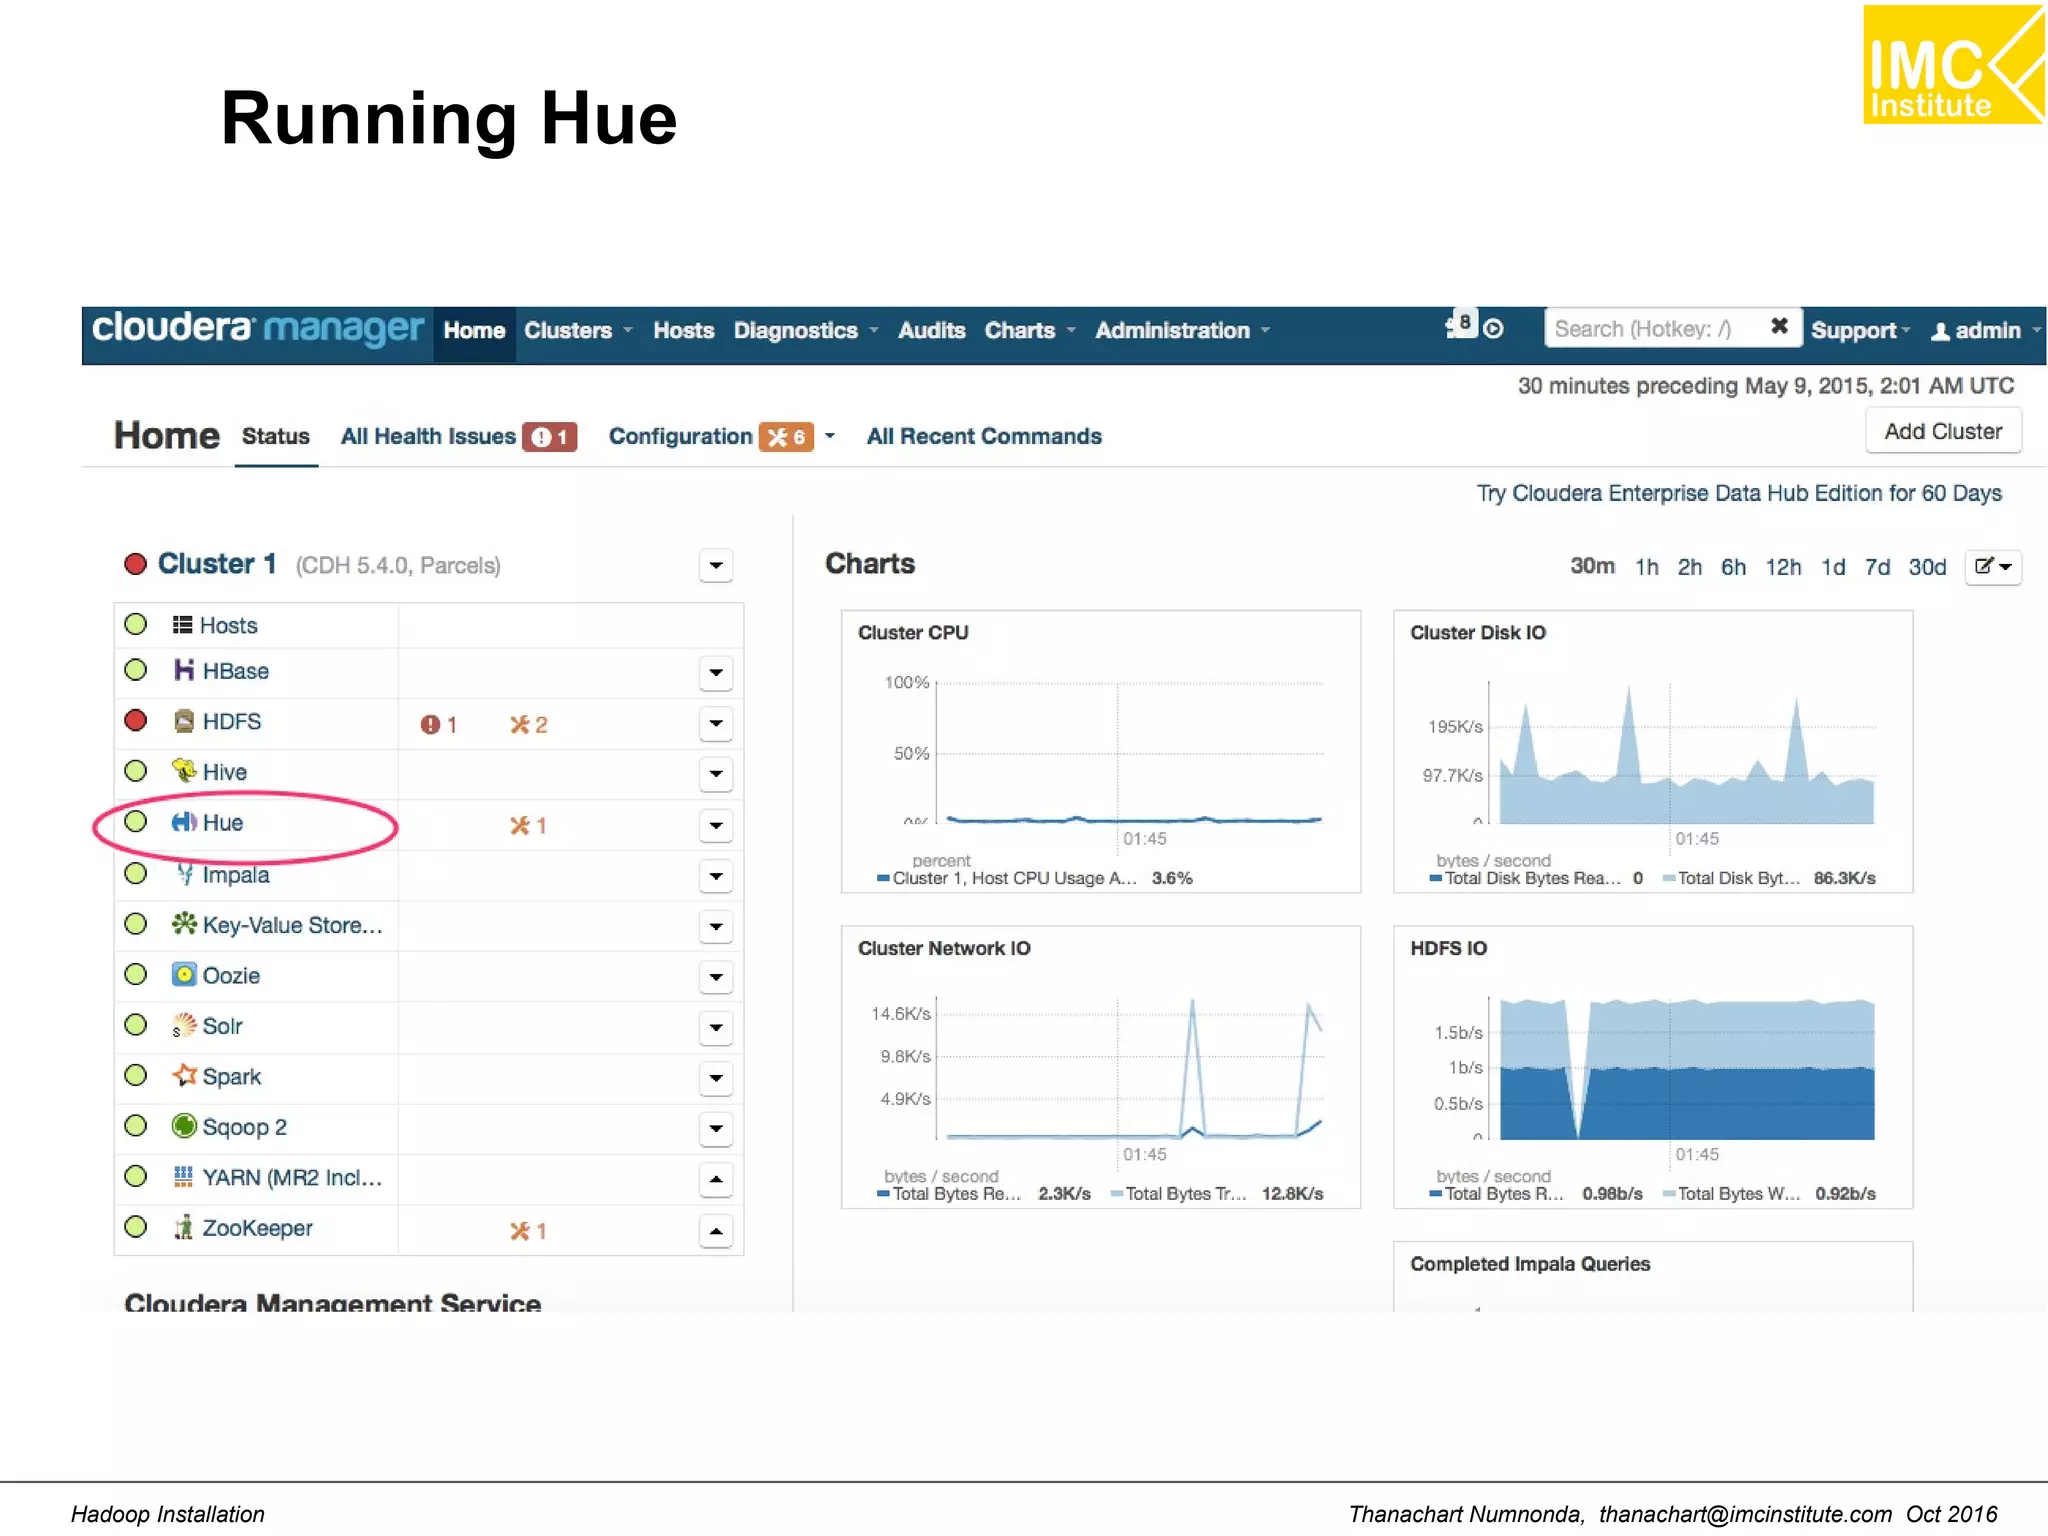Set chart range to 1h

[1646, 567]
